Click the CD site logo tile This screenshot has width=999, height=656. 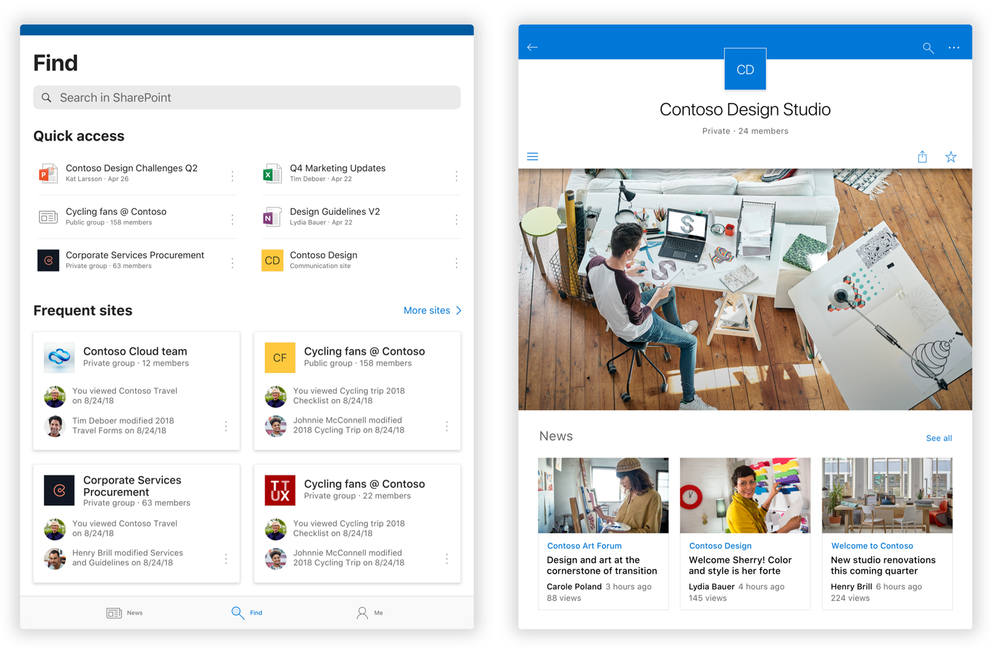[x=745, y=69]
